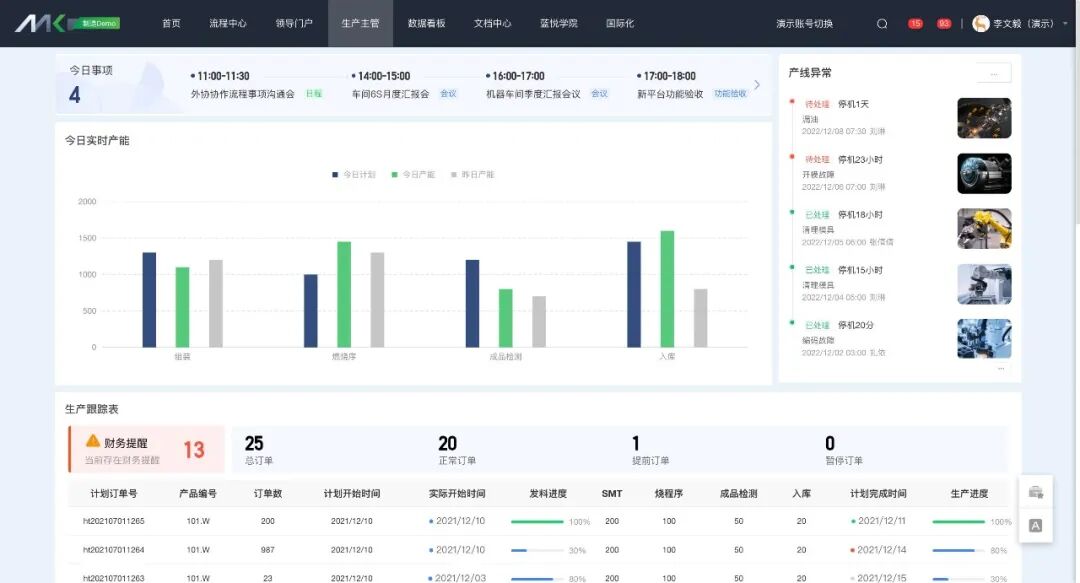Switch to the 数据看板 navigation tab
1080x583 pixels.
pyautogui.click(x=426, y=24)
